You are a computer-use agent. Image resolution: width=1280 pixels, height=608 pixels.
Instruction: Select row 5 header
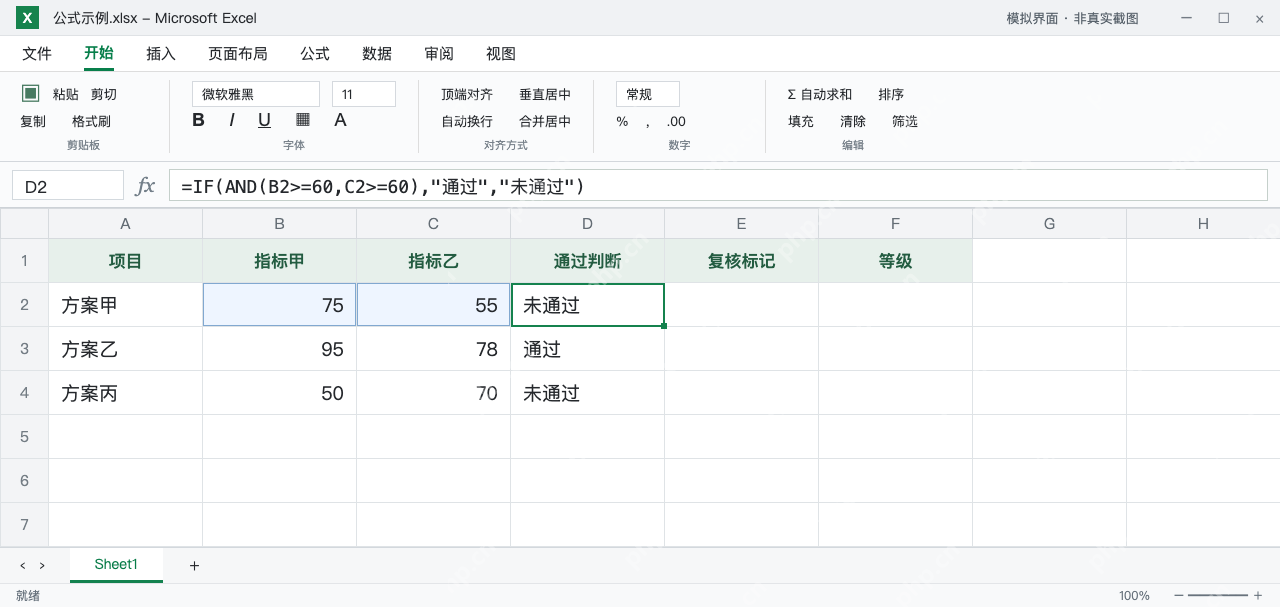tap(24, 437)
